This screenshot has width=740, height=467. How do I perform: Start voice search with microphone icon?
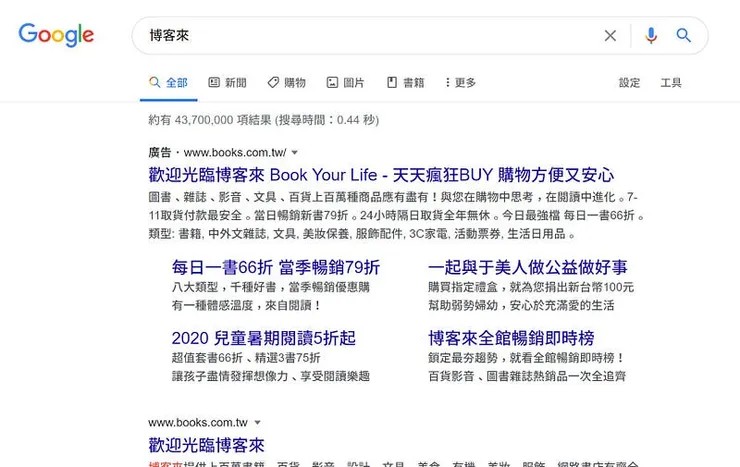(651, 35)
